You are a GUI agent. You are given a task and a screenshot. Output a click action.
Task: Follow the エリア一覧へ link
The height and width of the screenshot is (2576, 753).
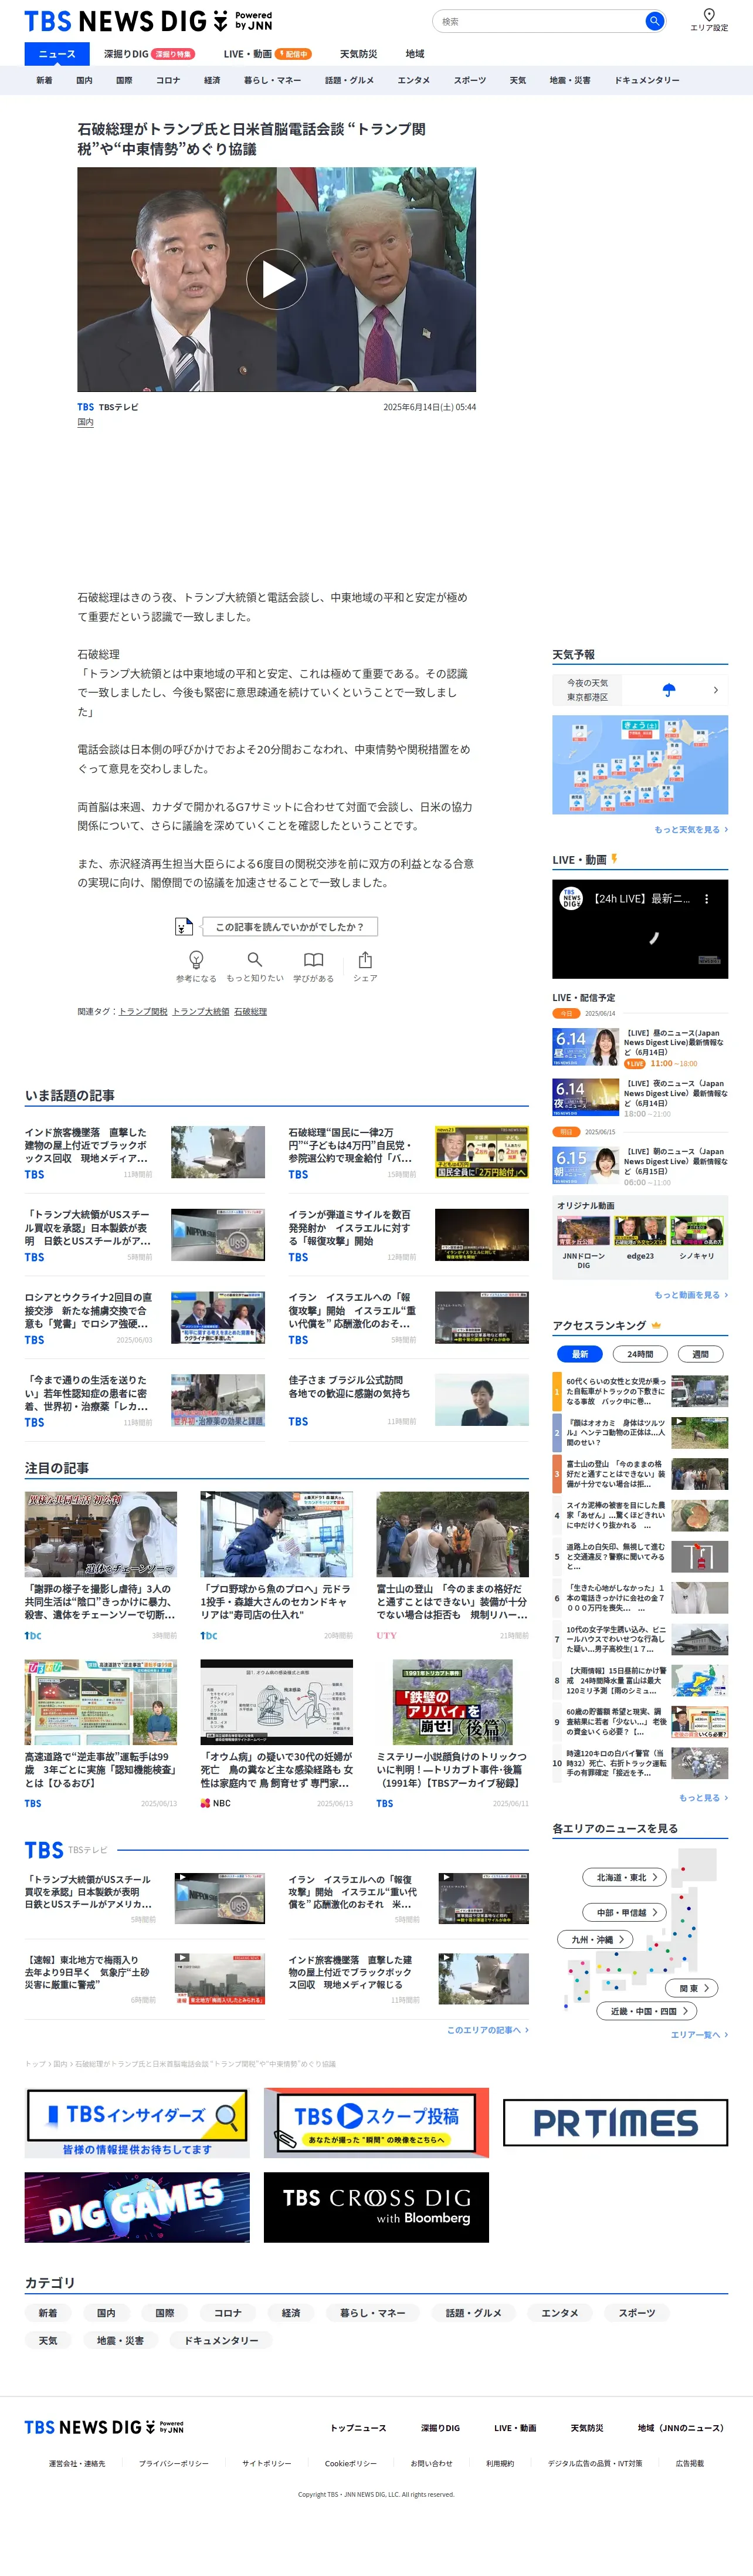pos(699,2034)
